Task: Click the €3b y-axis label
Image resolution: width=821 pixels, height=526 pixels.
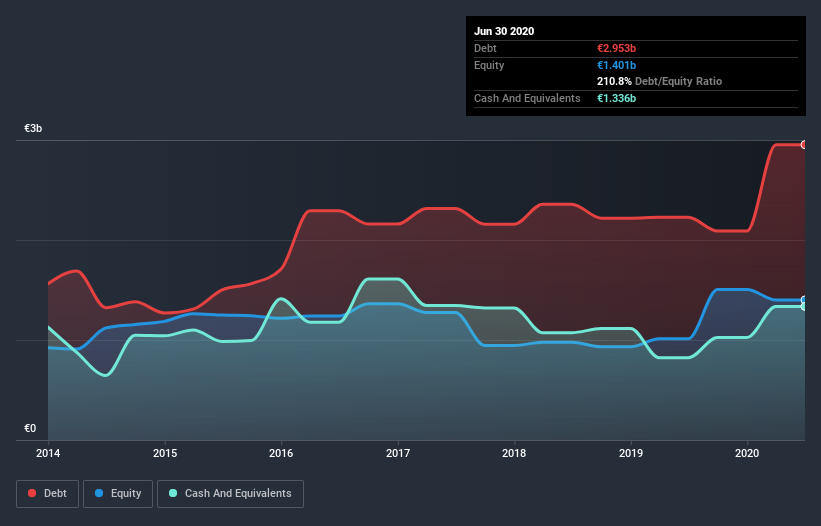Action: click(33, 128)
